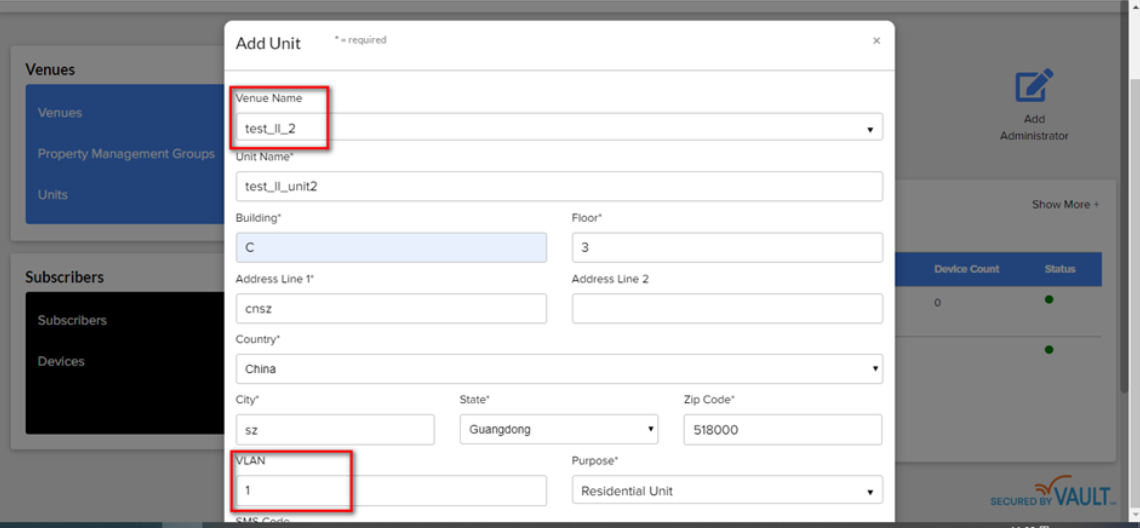Click the Unit Name input field

[x=558, y=186]
